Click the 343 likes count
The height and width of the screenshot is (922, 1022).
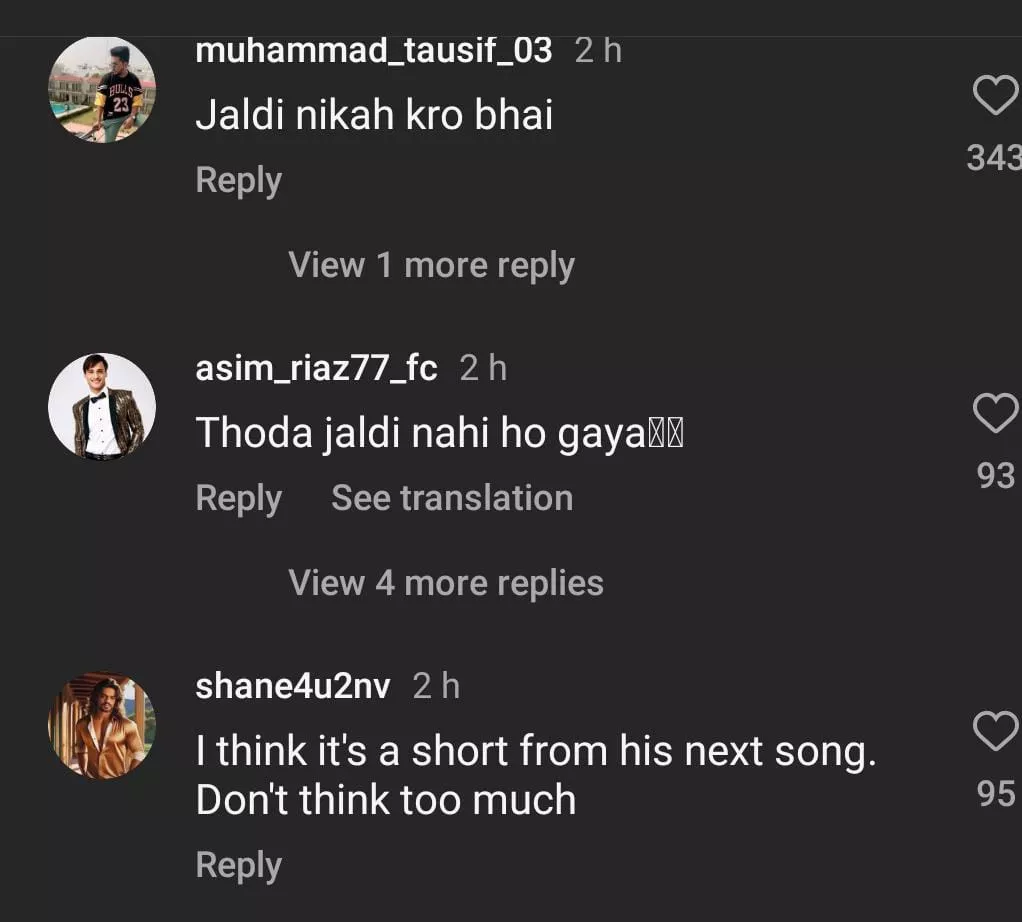[994, 158]
